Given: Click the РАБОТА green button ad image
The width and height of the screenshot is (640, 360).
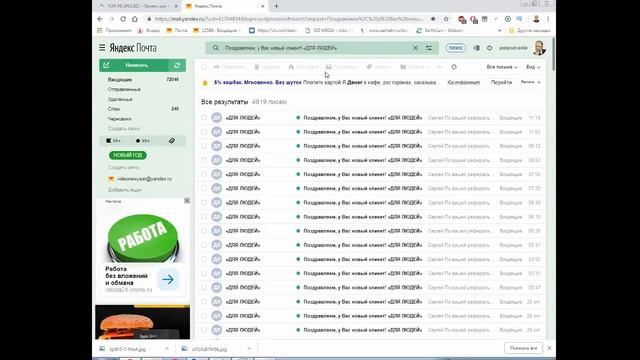Looking at the screenshot, I should [x=142, y=238].
